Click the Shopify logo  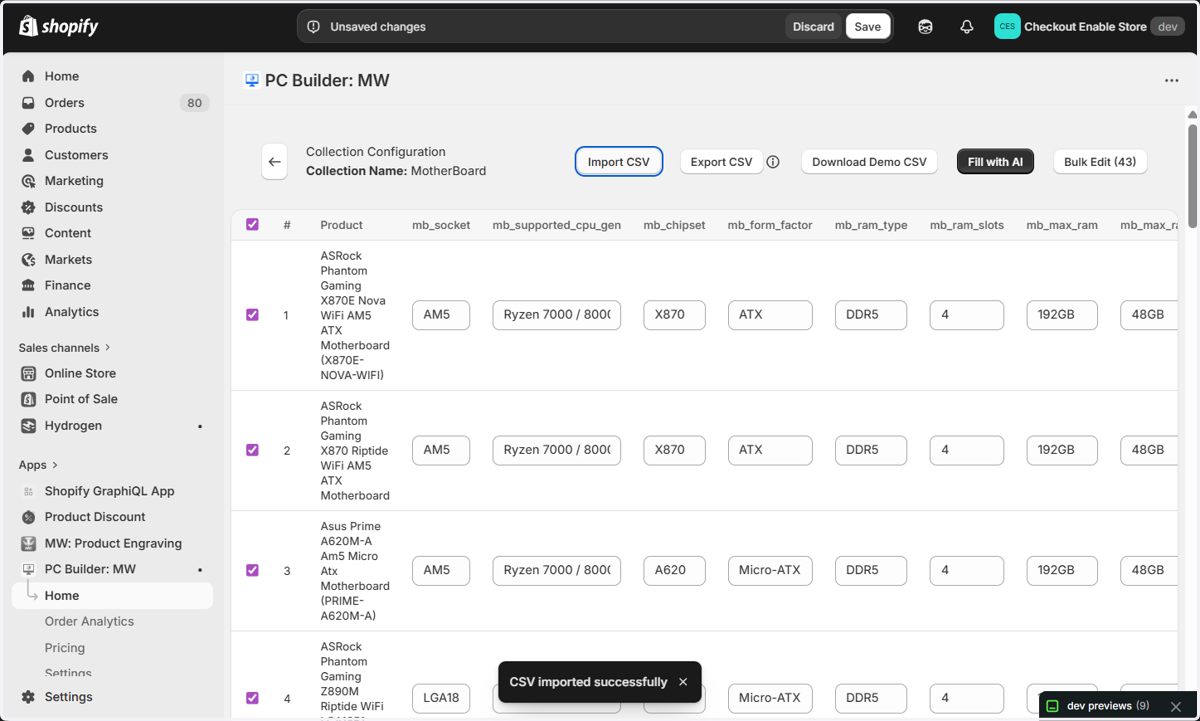point(59,26)
